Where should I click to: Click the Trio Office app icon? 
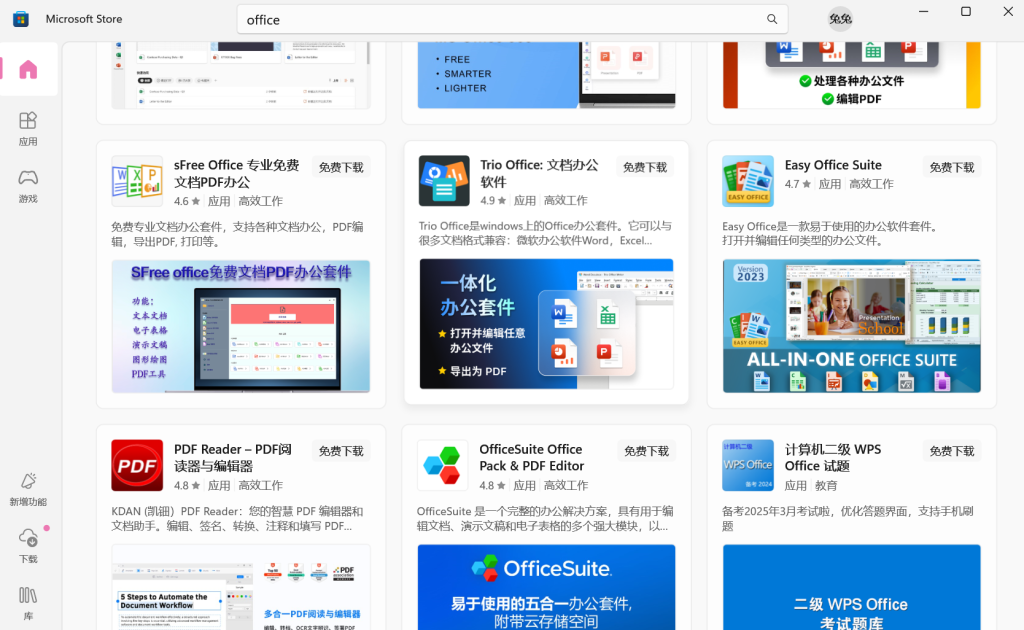click(444, 181)
